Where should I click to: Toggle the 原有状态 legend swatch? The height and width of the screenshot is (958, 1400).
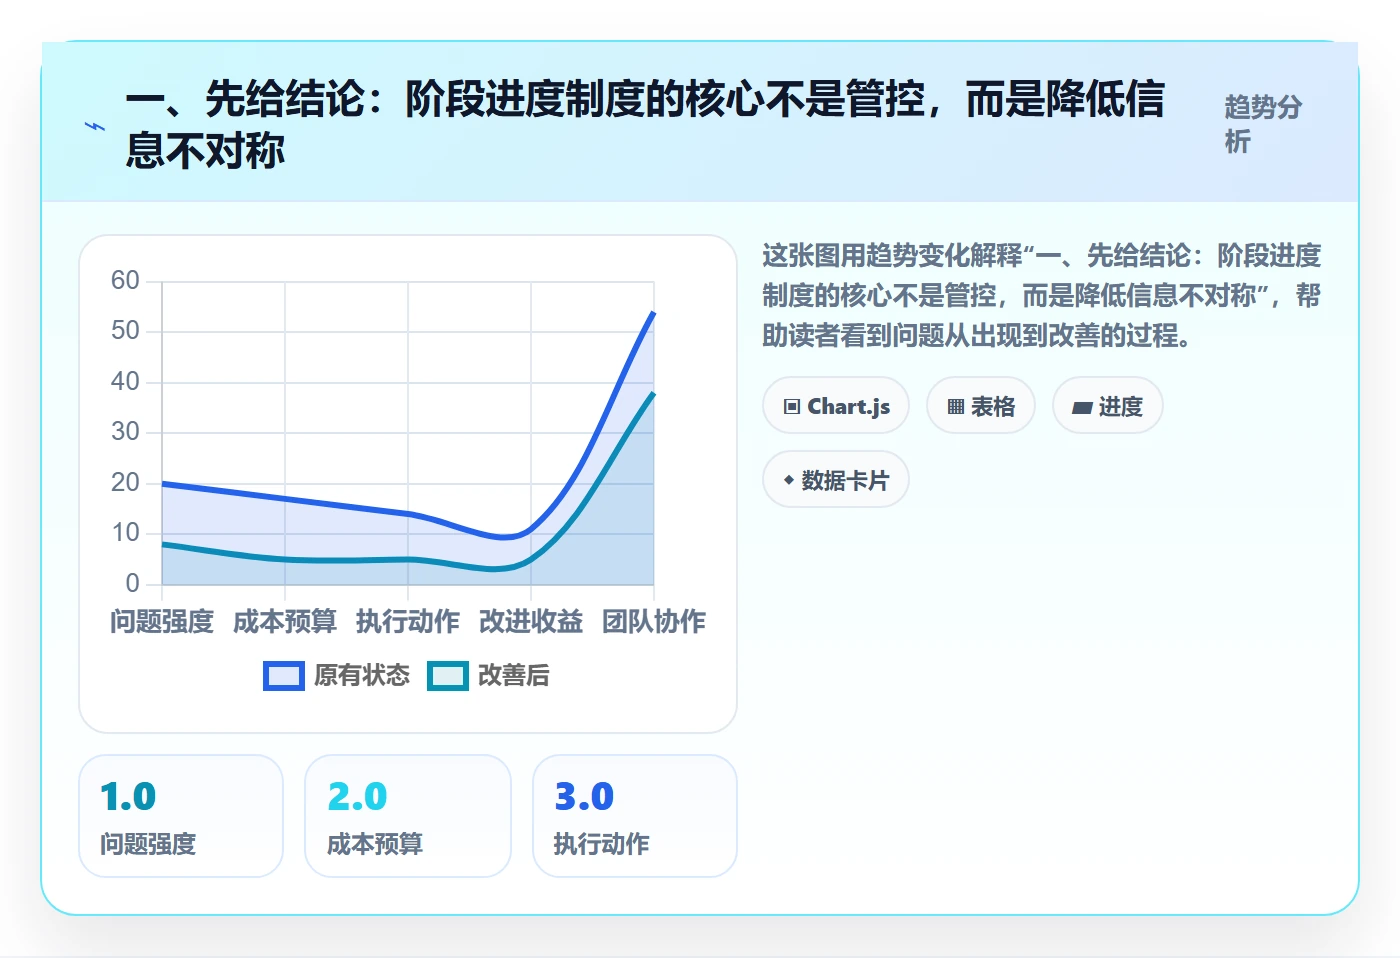click(x=284, y=676)
